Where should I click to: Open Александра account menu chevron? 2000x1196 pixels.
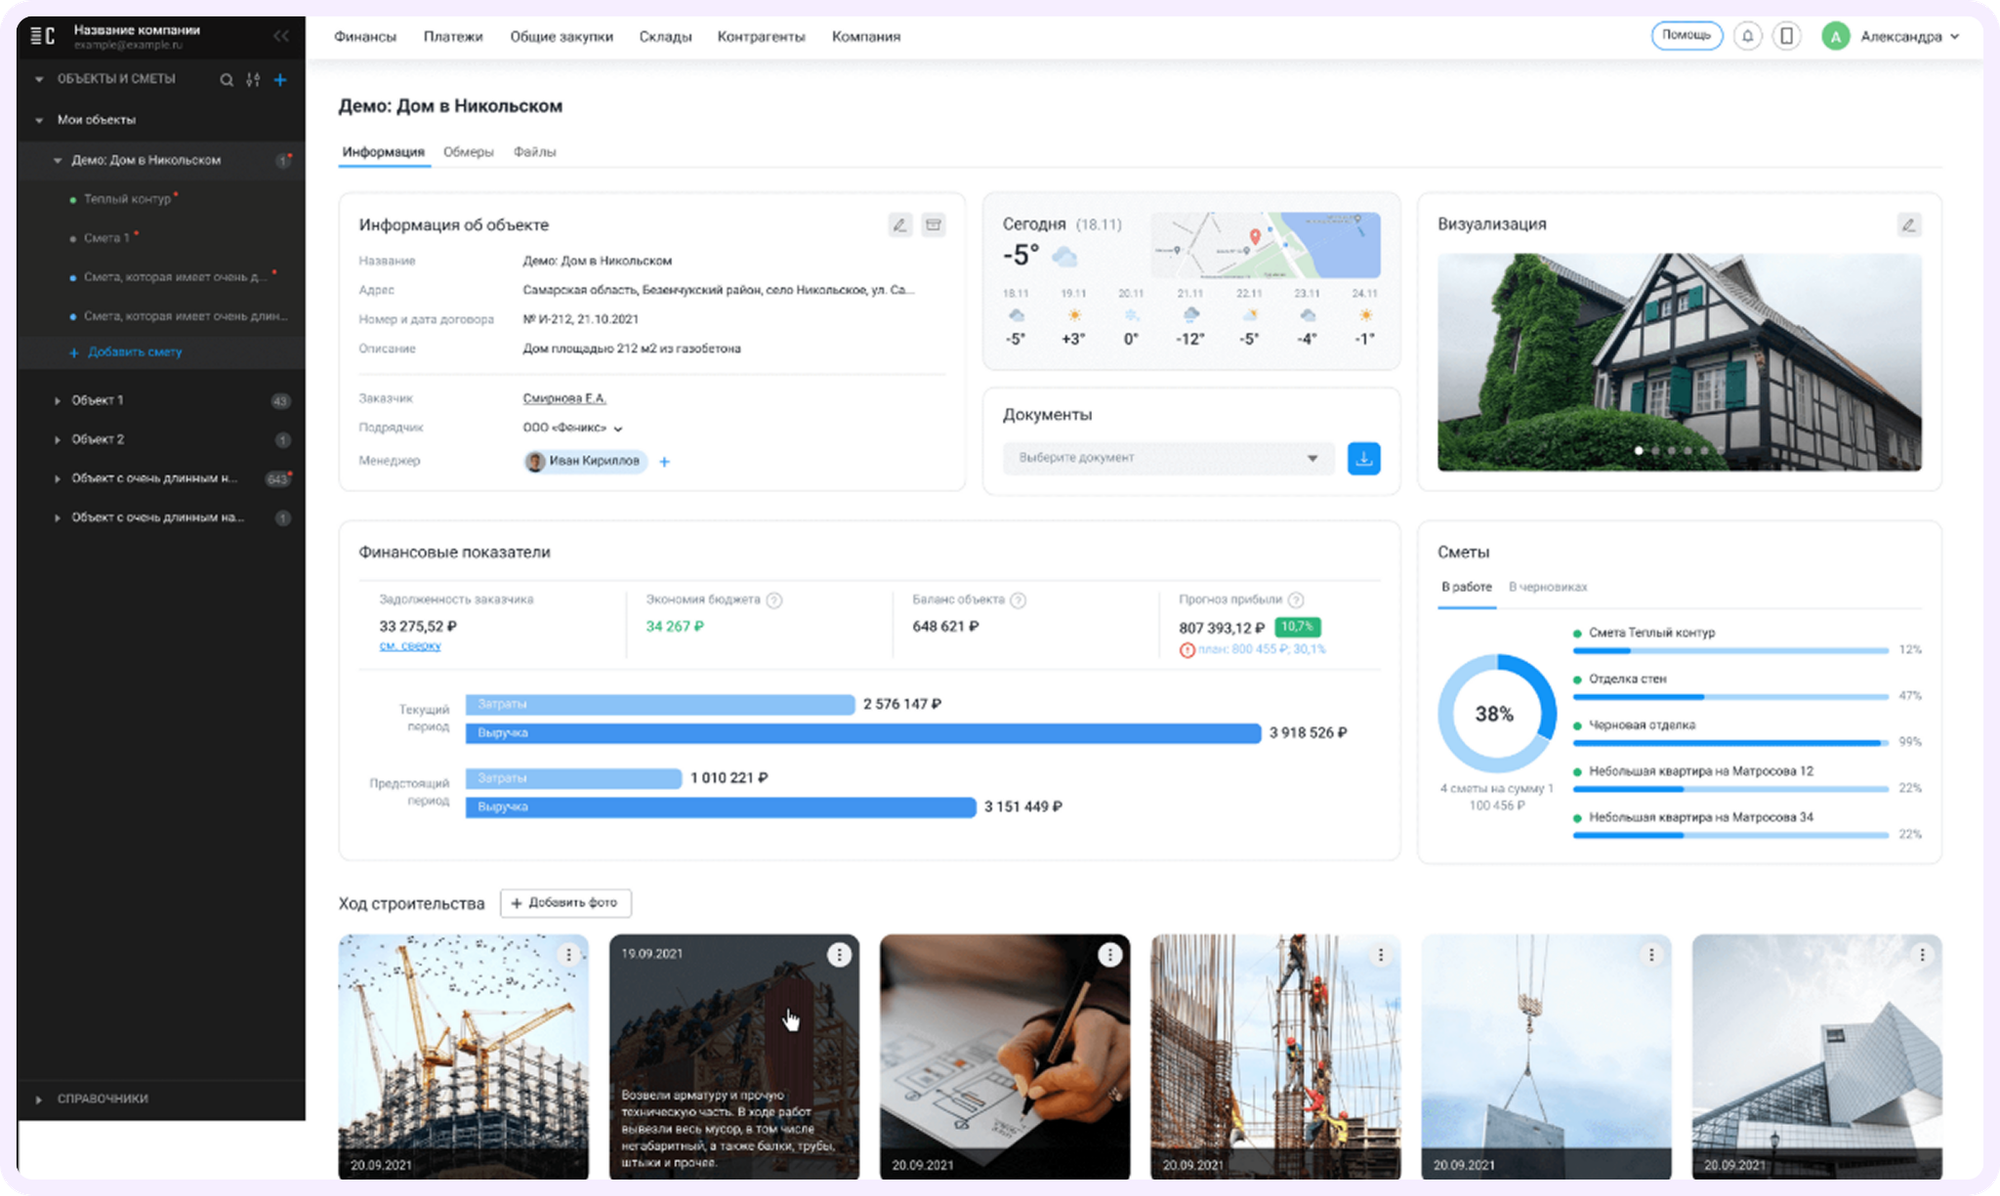1954,36
